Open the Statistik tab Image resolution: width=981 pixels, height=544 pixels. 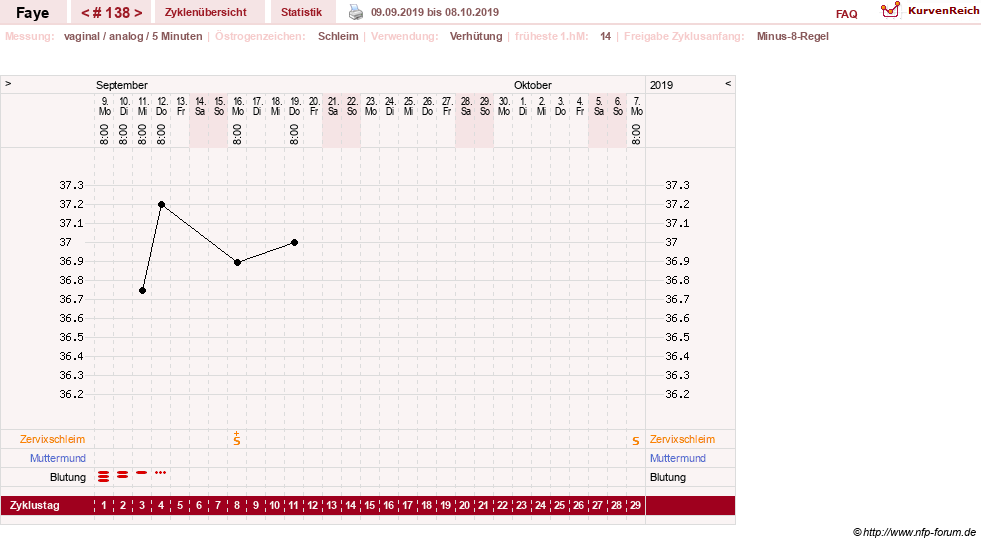[301, 12]
